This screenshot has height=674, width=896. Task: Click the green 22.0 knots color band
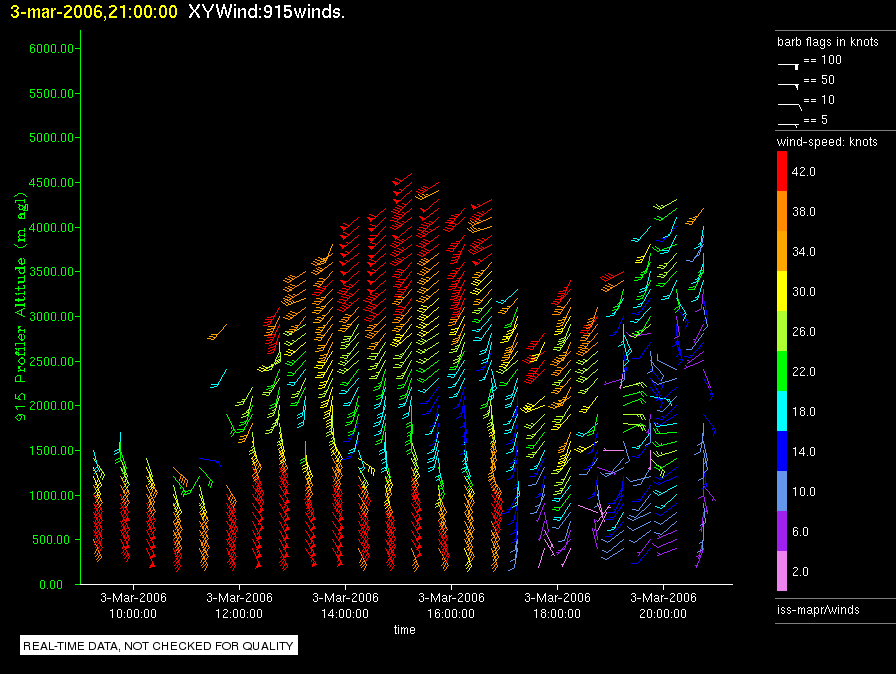[782, 371]
